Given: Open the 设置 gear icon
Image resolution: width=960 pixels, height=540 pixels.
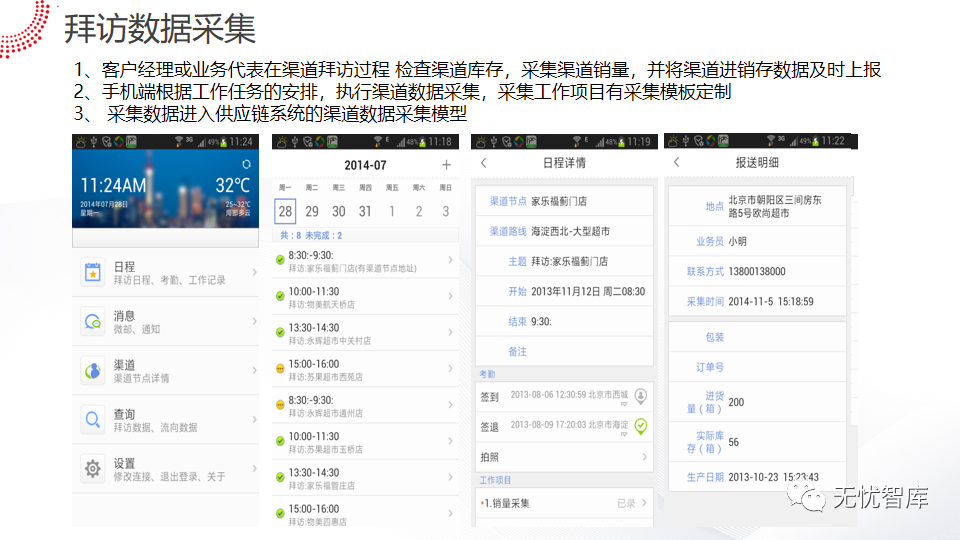Looking at the screenshot, I should coord(92,469).
